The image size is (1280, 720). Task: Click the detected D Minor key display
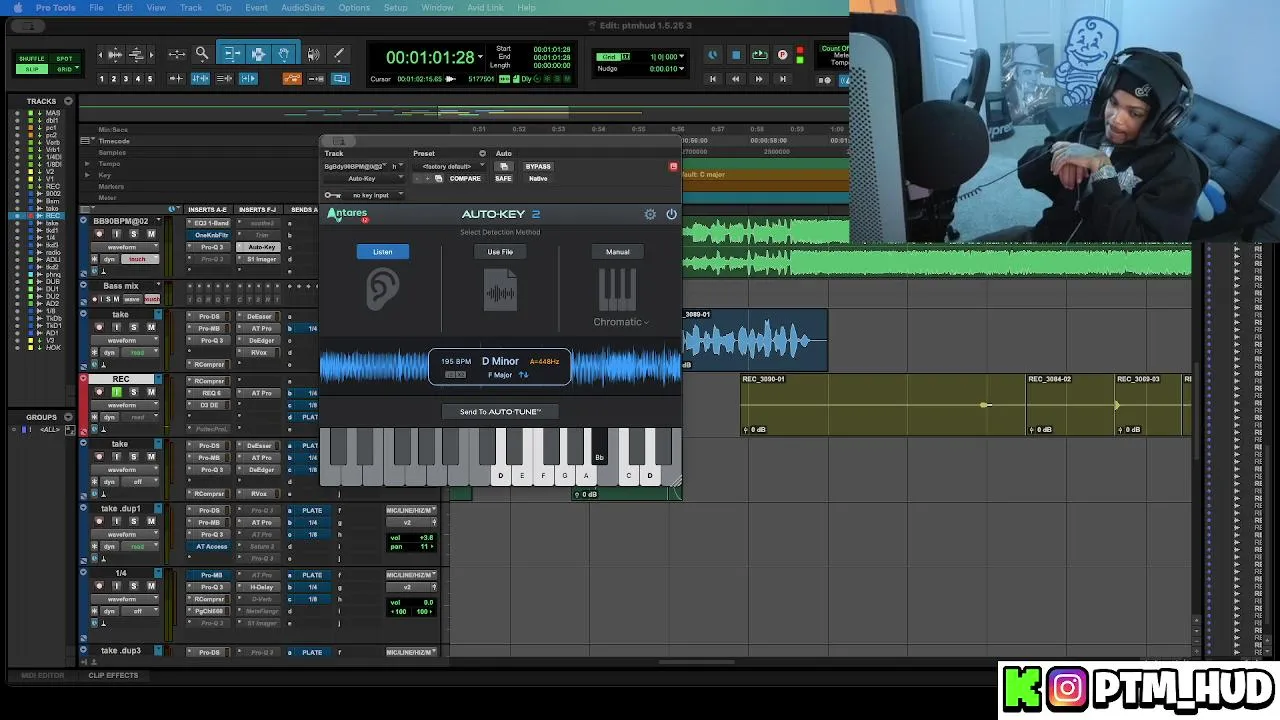[x=500, y=361]
